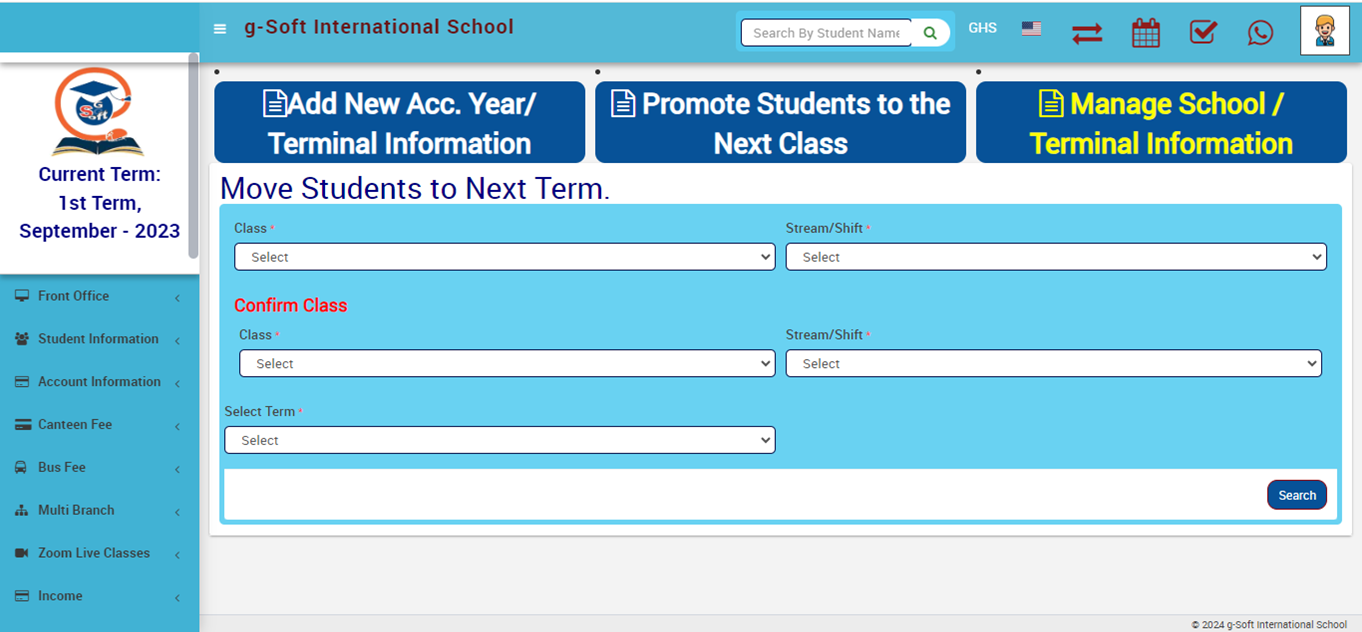Image resolution: width=1362 pixels, height=632 pixels.
Task: Click the Search By Student Name field
Action: click(x=826, y=33)
